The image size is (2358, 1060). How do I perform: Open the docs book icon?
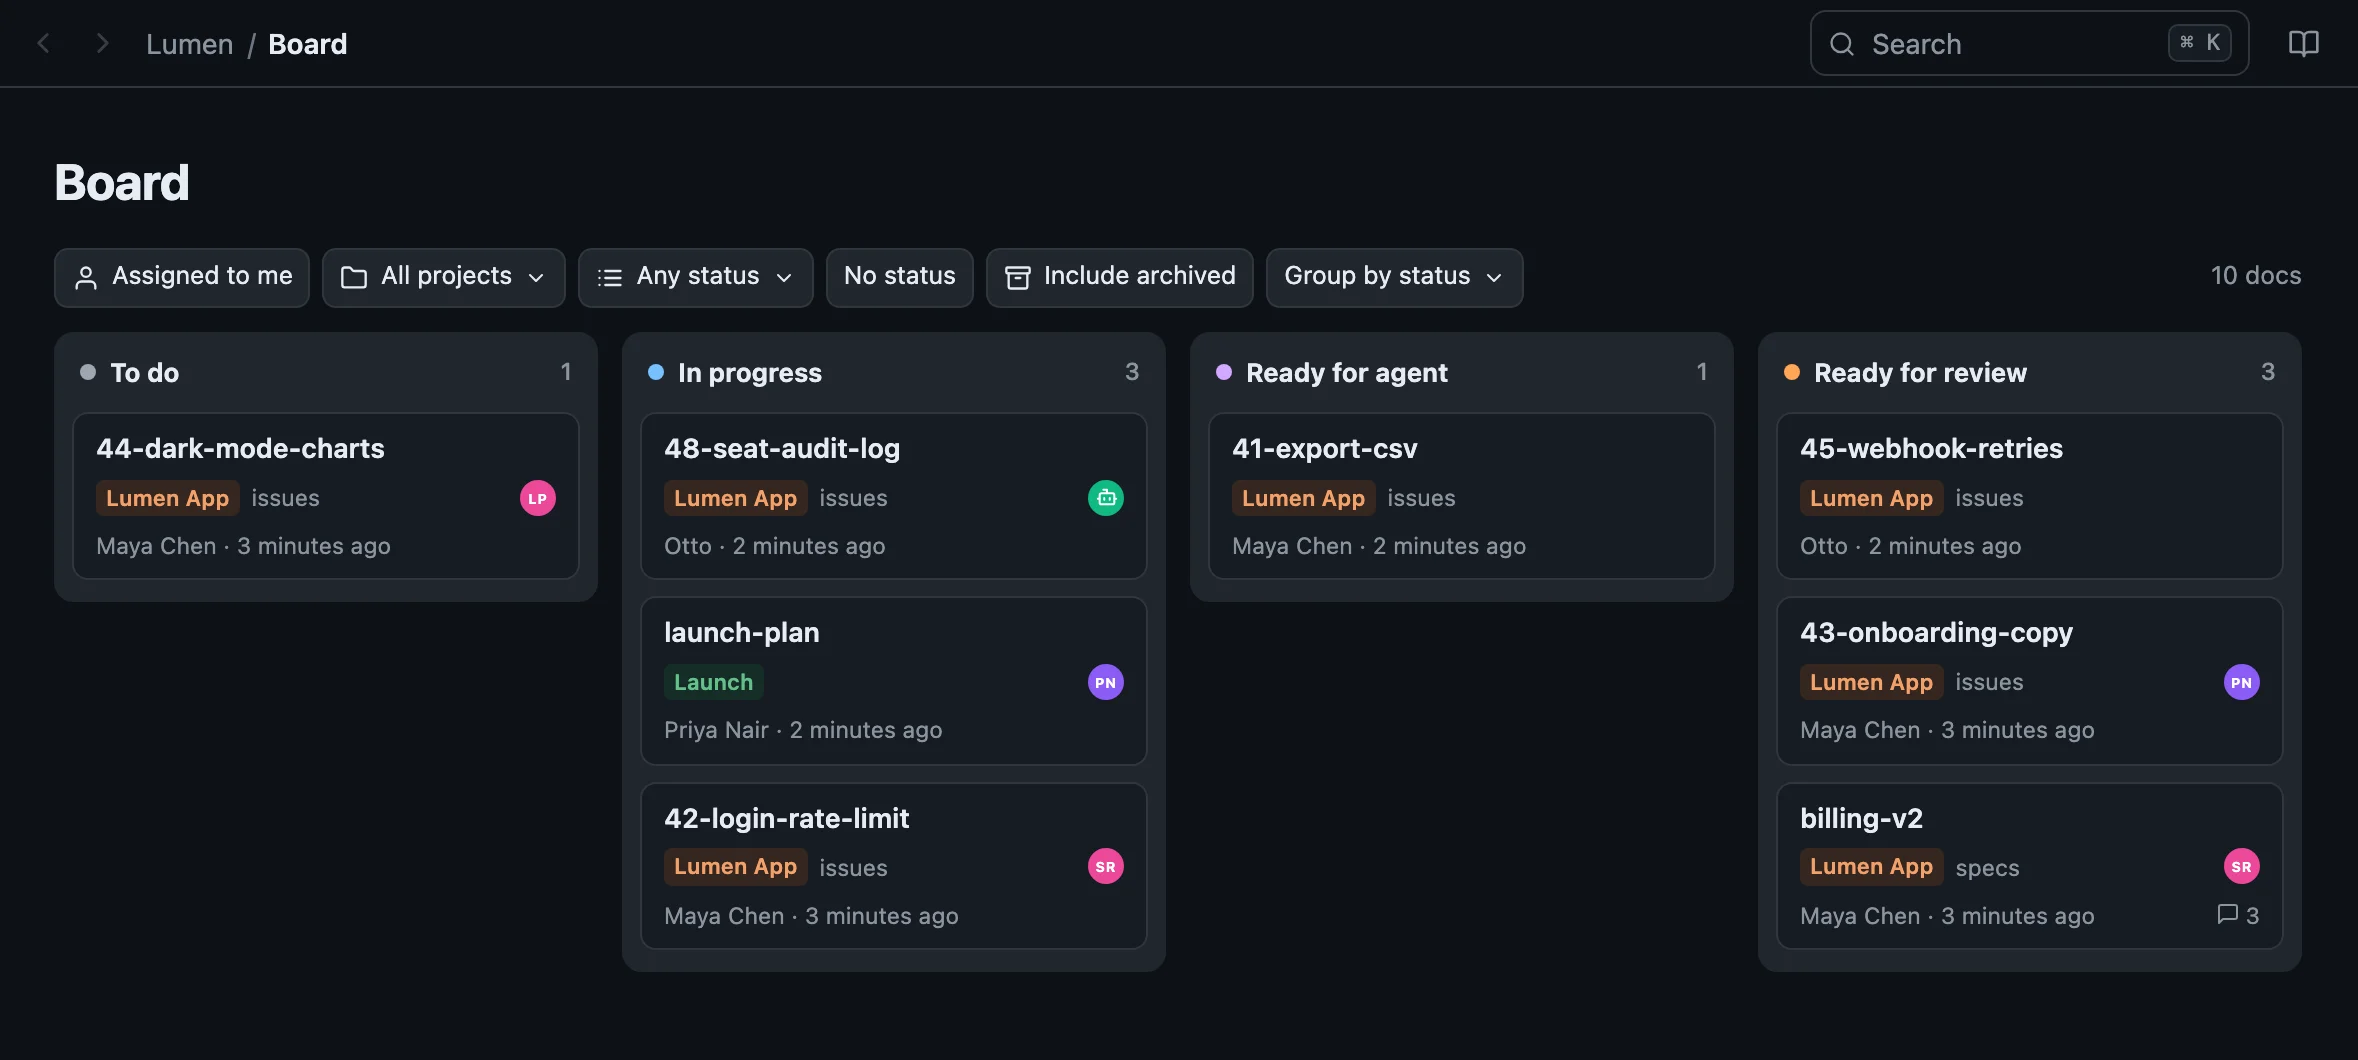2304,44
